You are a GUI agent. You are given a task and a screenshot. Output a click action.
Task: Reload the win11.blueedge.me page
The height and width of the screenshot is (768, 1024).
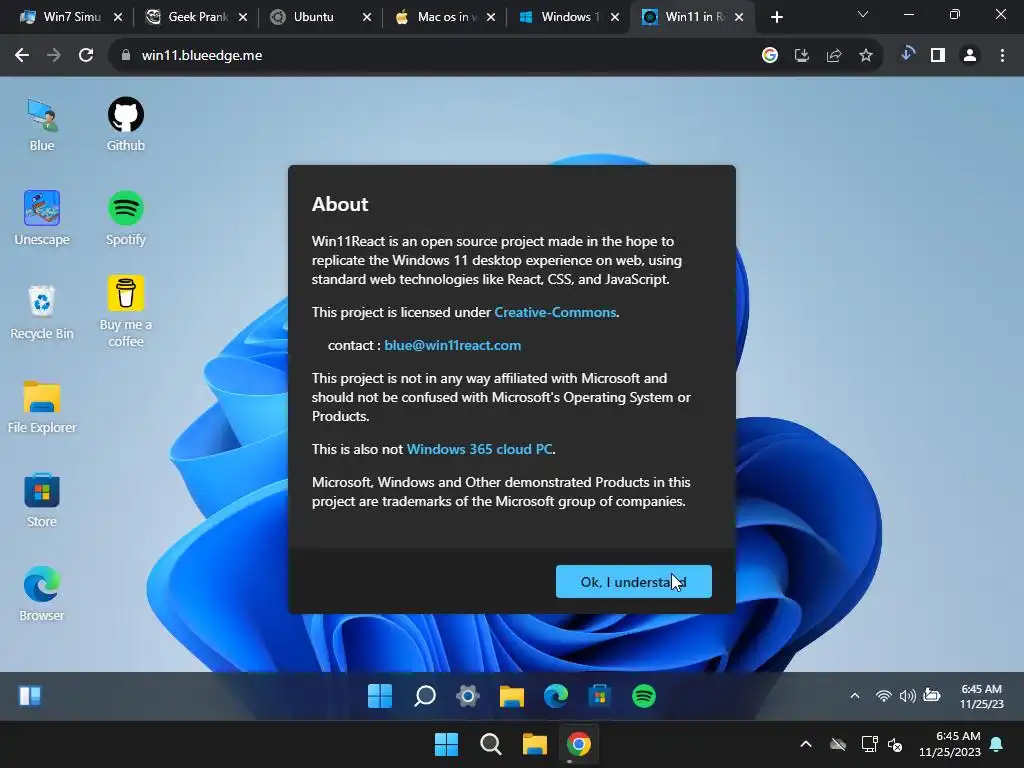pos(86,56)
